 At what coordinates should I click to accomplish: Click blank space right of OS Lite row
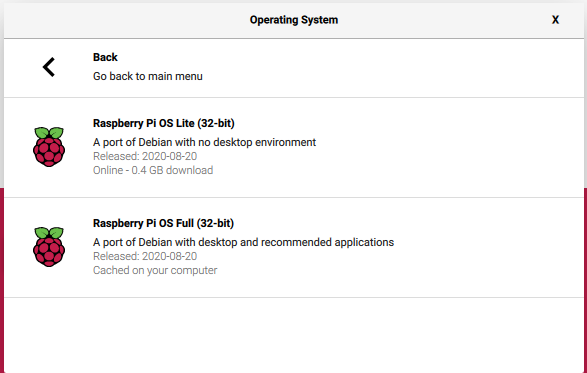449,148
